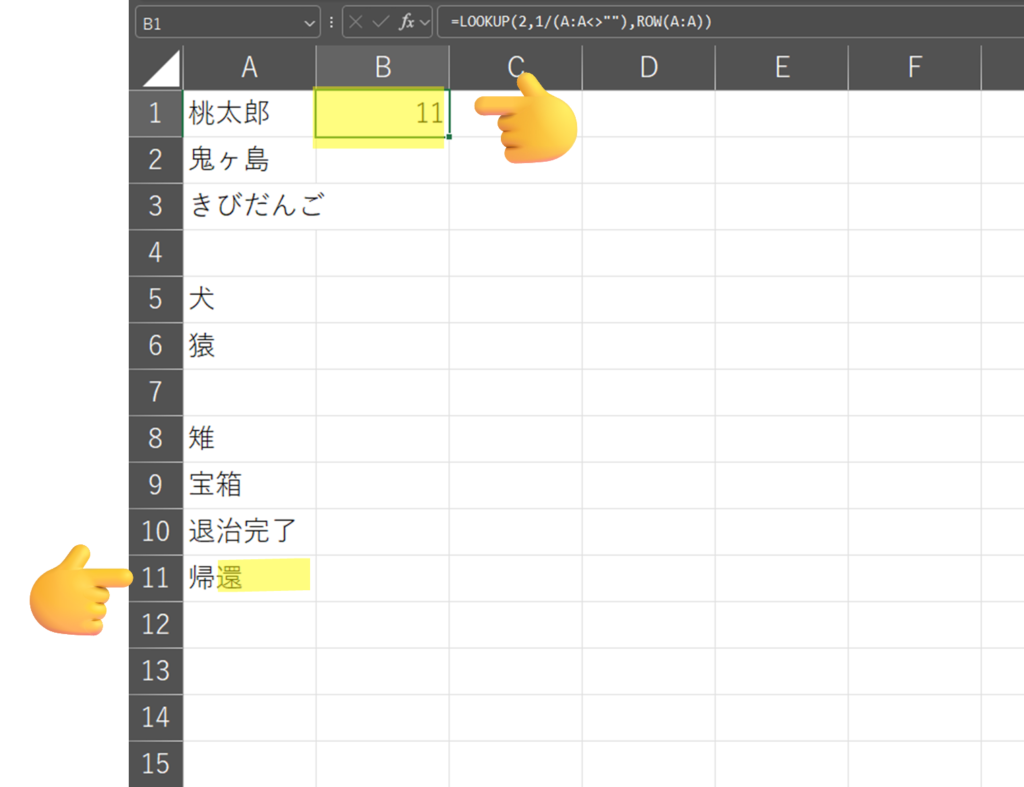Click the three-dot resize handle beside Name Box
This screenshot has width=1024, height=787.
click(331, 22)
